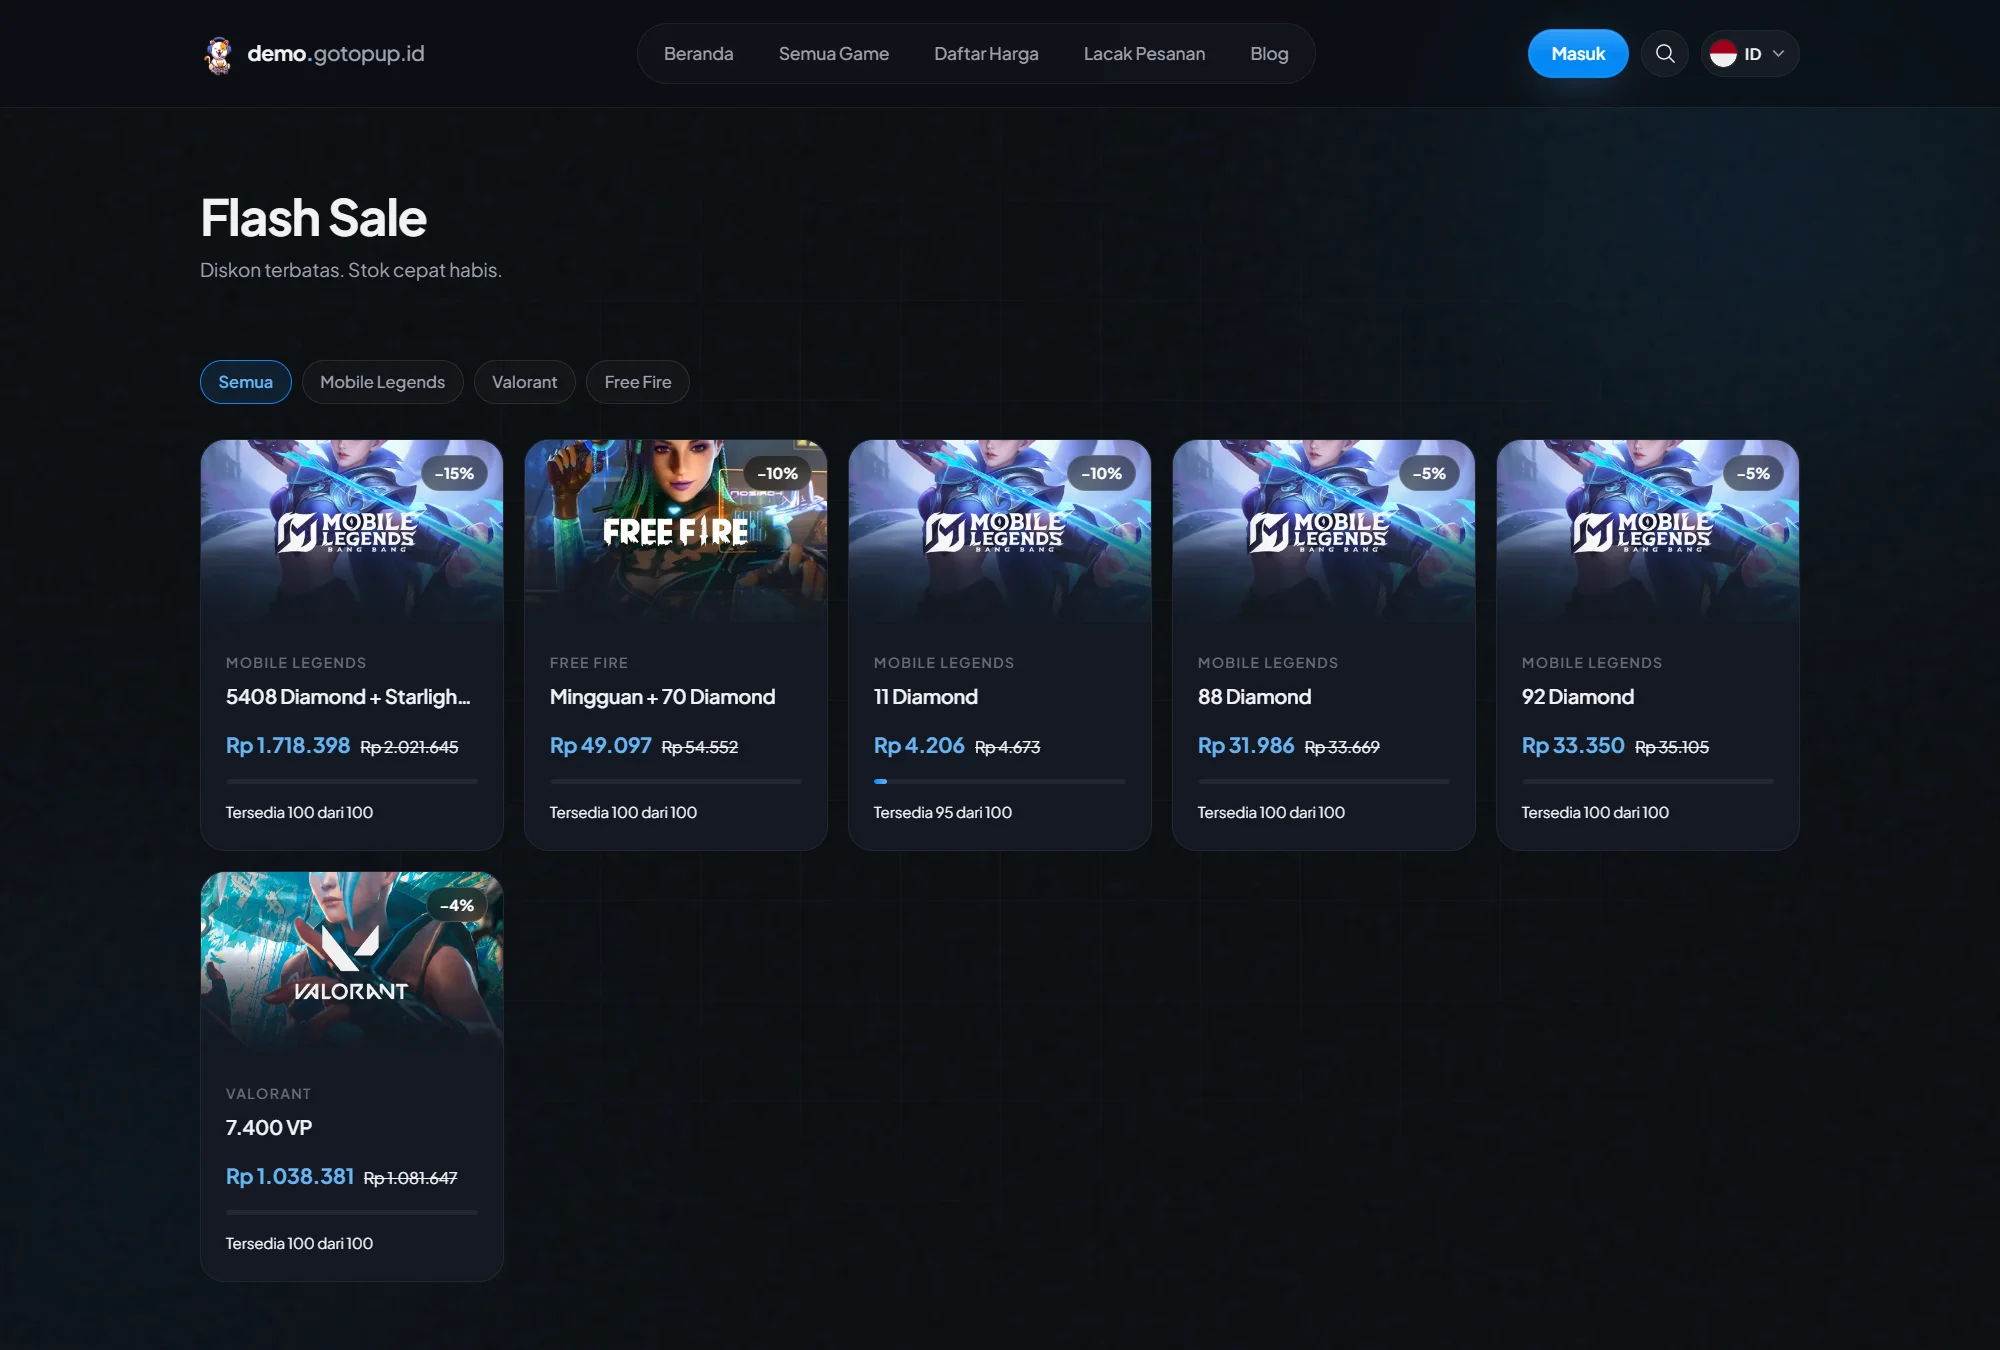Click struck-through price Rp 4.673
Screen dimensions: 2000x1350
point(1007,747)
